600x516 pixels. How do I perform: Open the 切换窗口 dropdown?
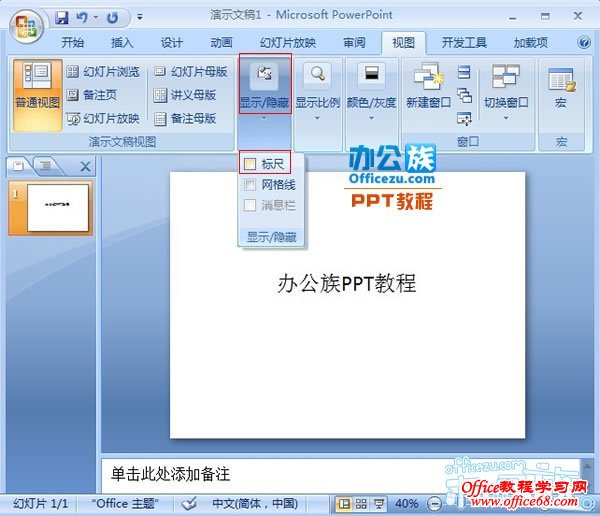pyautogui.click(x=506, y=92)
